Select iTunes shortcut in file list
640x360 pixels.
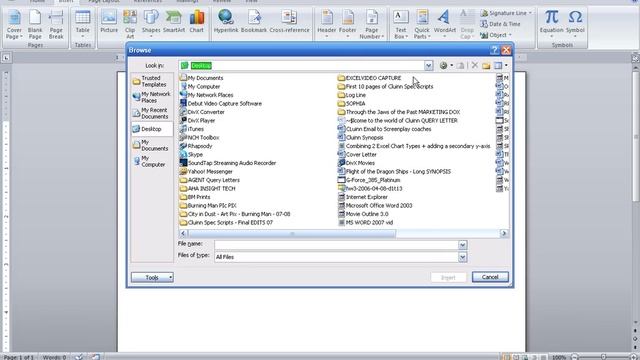coord(192,129)
